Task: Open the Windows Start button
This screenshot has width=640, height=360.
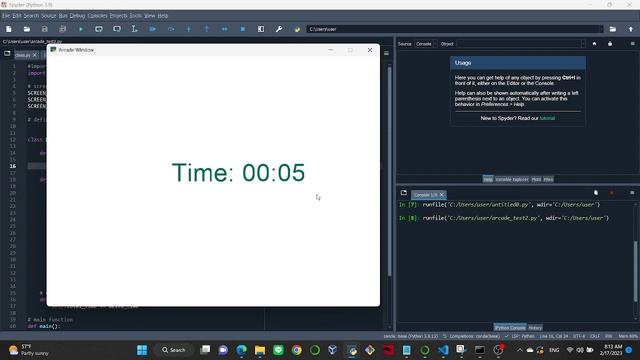Action: (142, 350)
